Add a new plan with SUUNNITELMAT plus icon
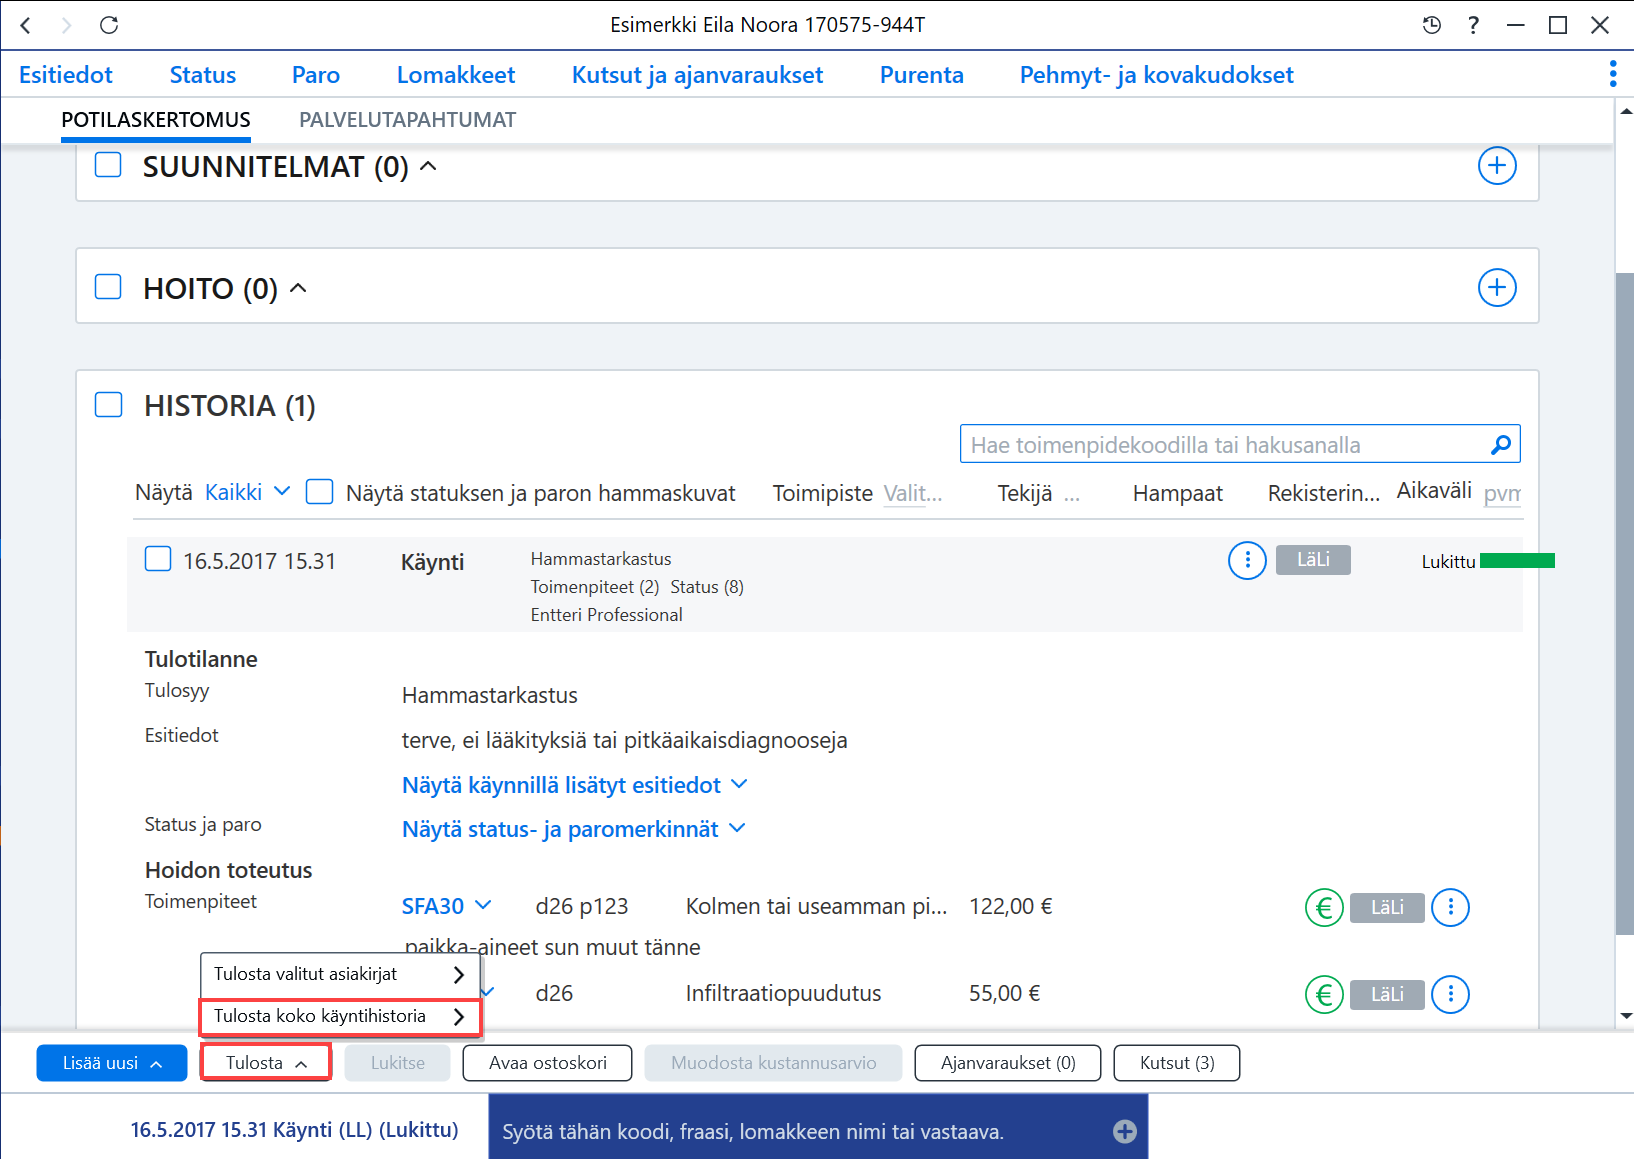 tap(1497, 165)
